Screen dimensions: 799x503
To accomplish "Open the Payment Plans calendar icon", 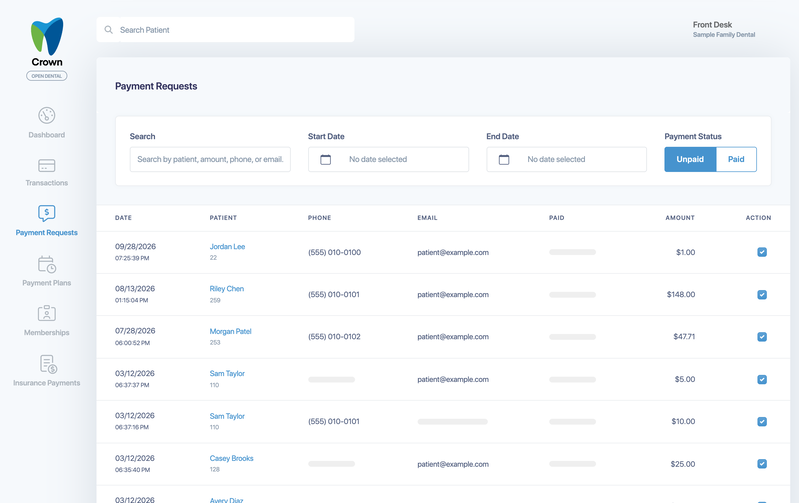I will point(46,264).
